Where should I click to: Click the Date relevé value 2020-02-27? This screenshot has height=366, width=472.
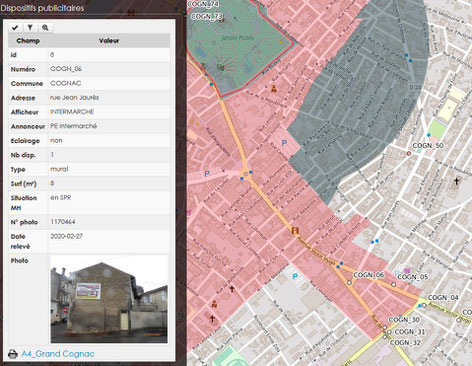(66, 236)
